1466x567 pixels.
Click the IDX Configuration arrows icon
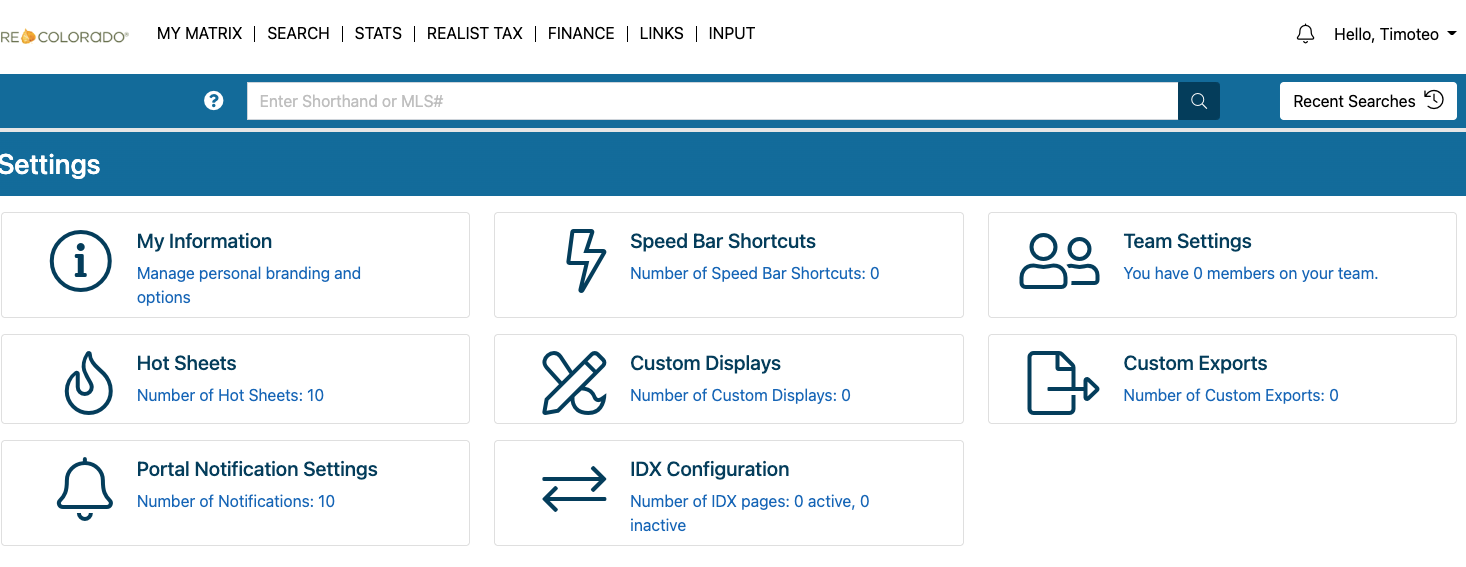[574, 489]
